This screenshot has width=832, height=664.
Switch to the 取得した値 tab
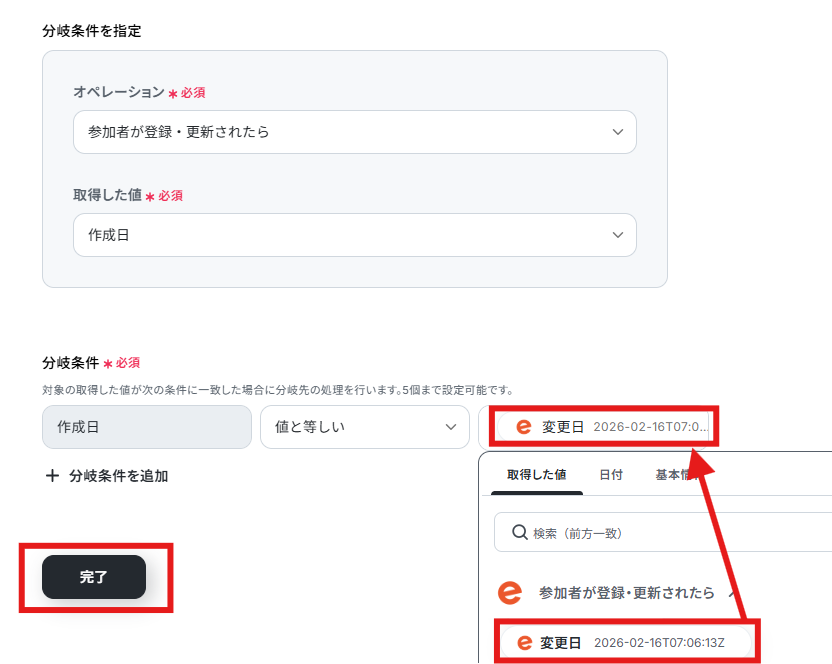point(536,475)
